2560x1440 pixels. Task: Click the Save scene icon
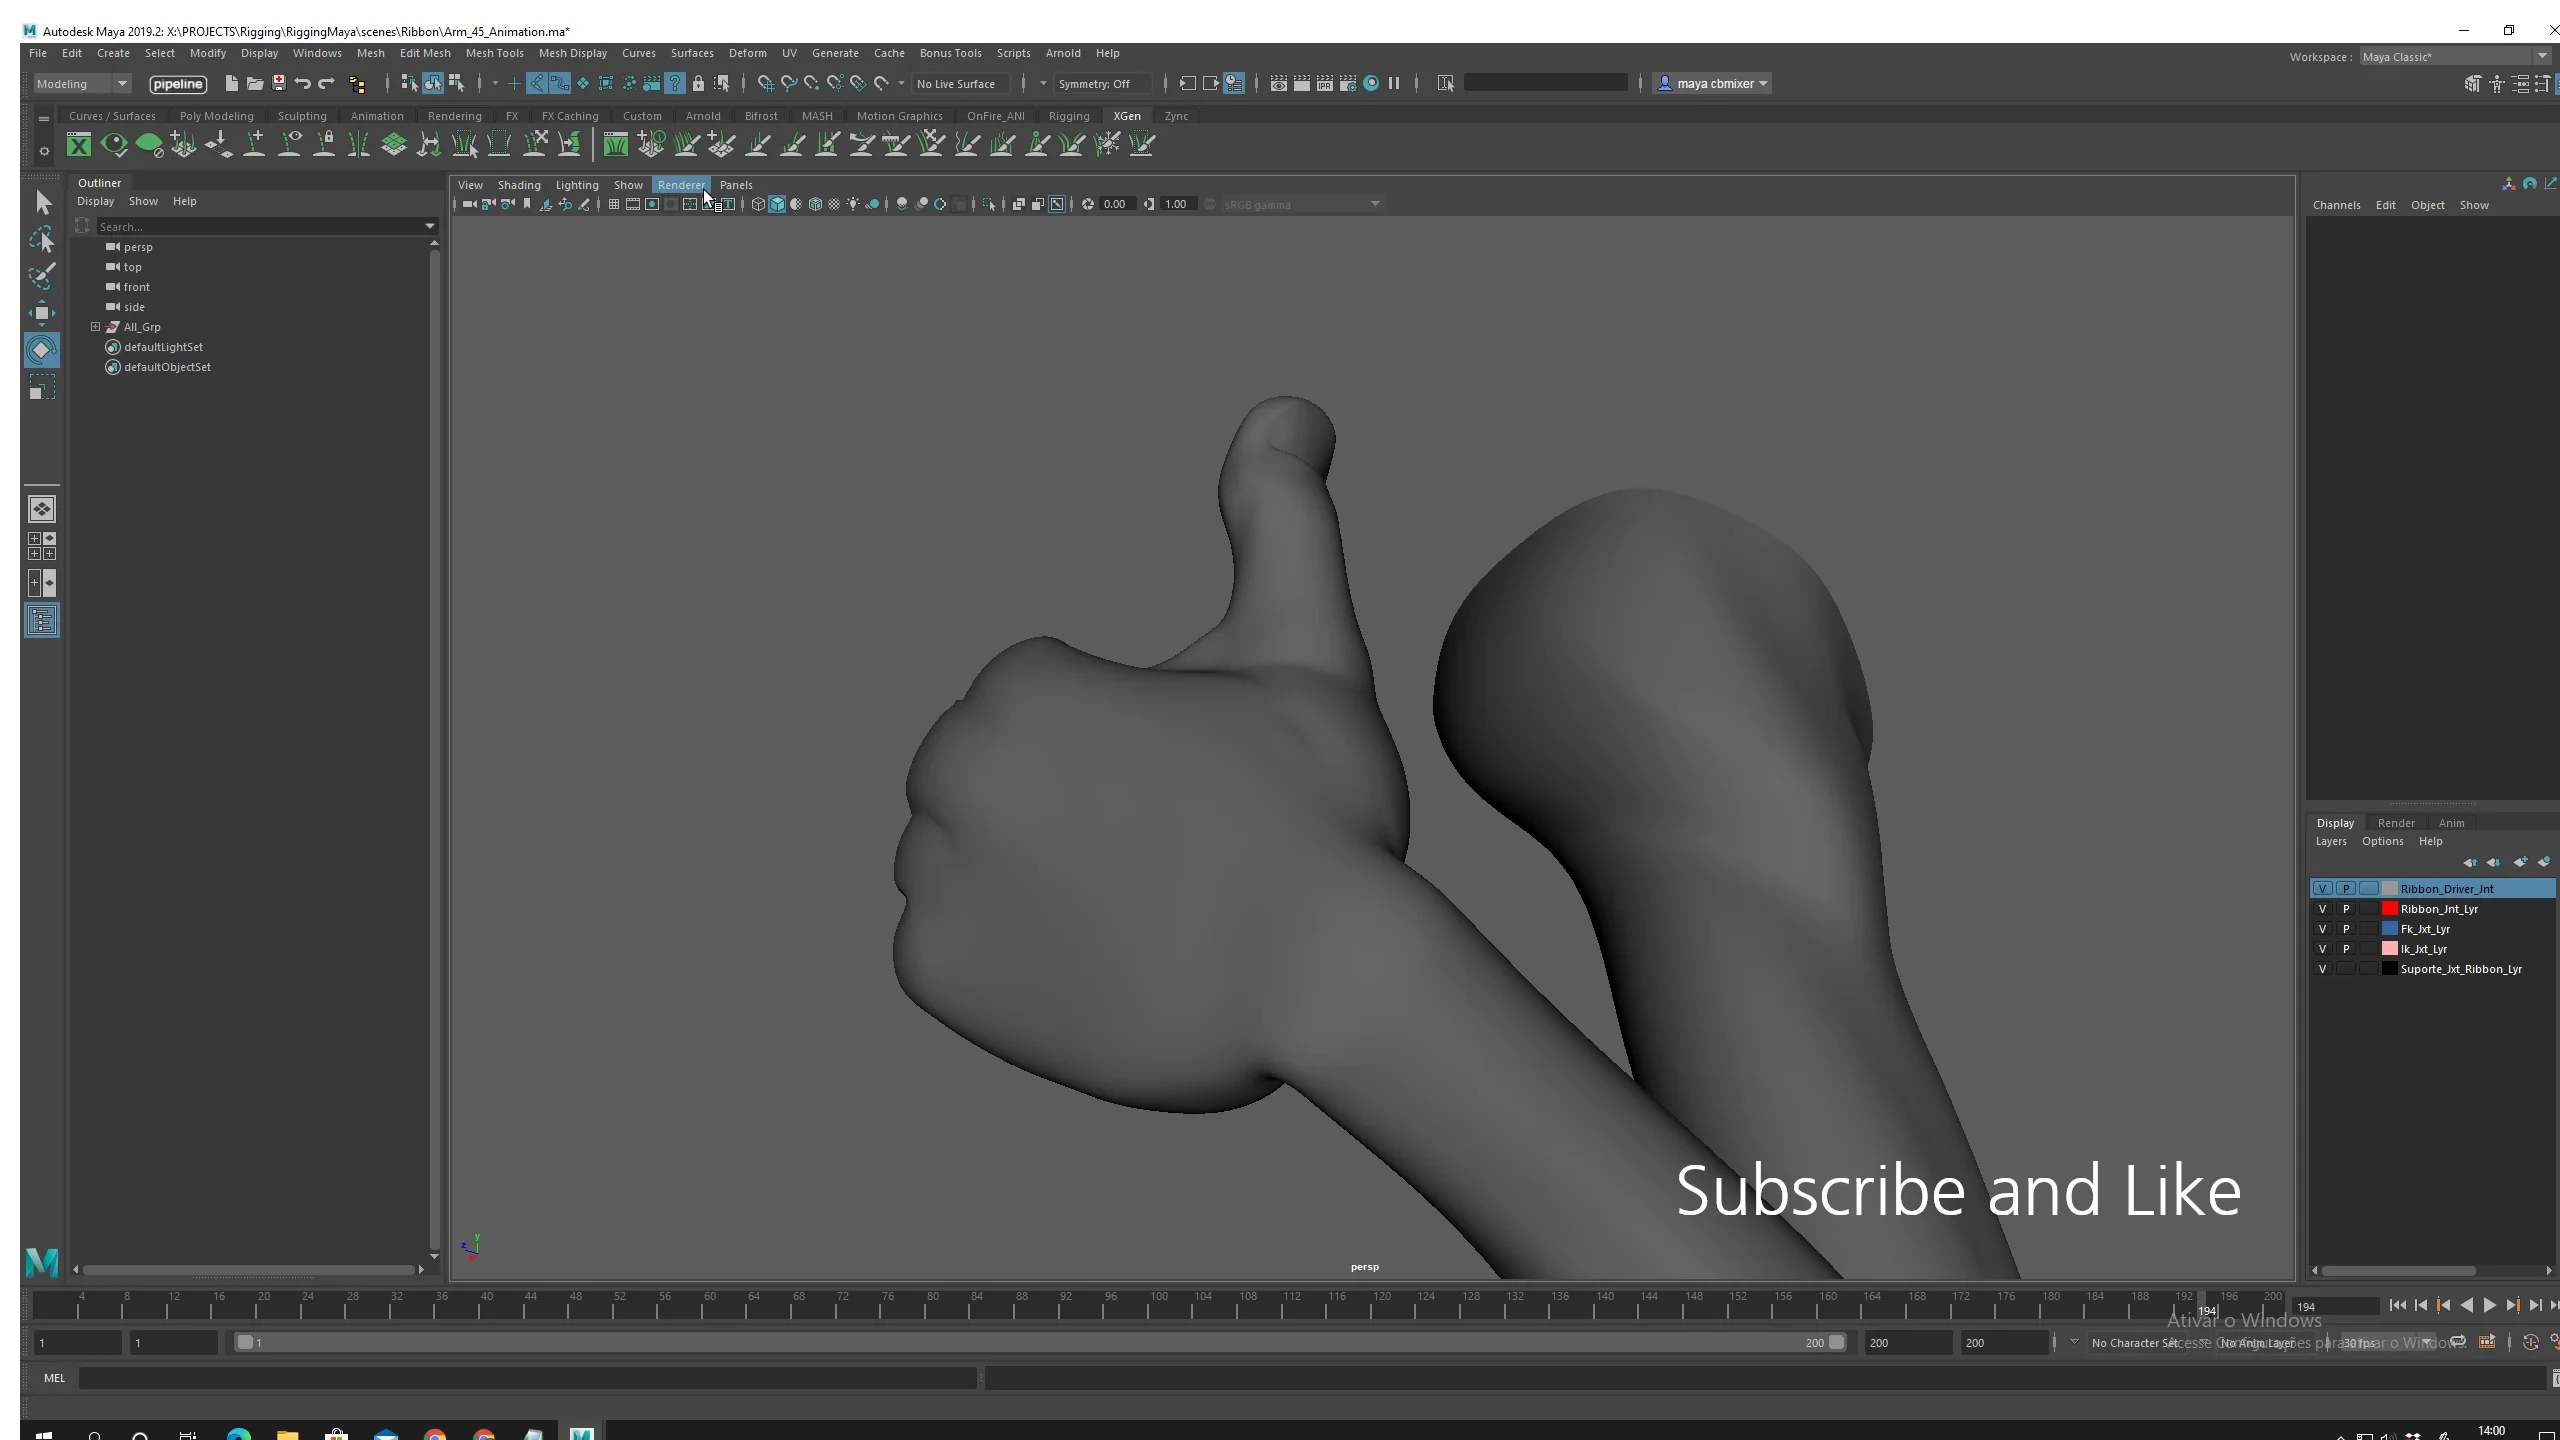279,83
